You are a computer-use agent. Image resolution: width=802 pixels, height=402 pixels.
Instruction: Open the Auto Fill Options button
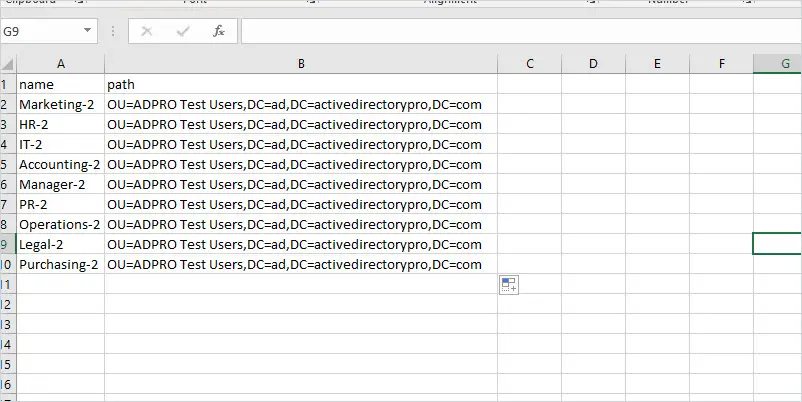pyautogui.click(x=509, y=285)
